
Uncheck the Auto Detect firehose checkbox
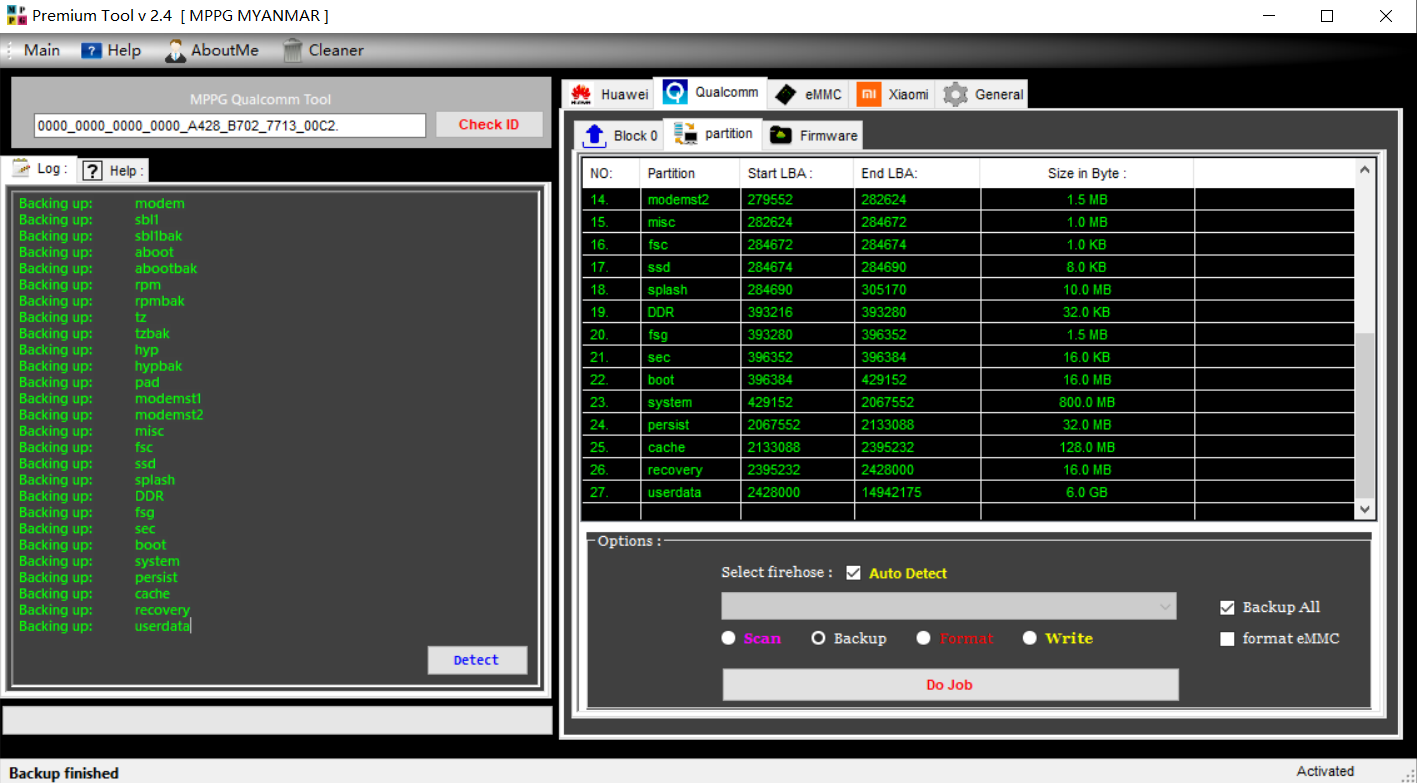tap(853, 573)
